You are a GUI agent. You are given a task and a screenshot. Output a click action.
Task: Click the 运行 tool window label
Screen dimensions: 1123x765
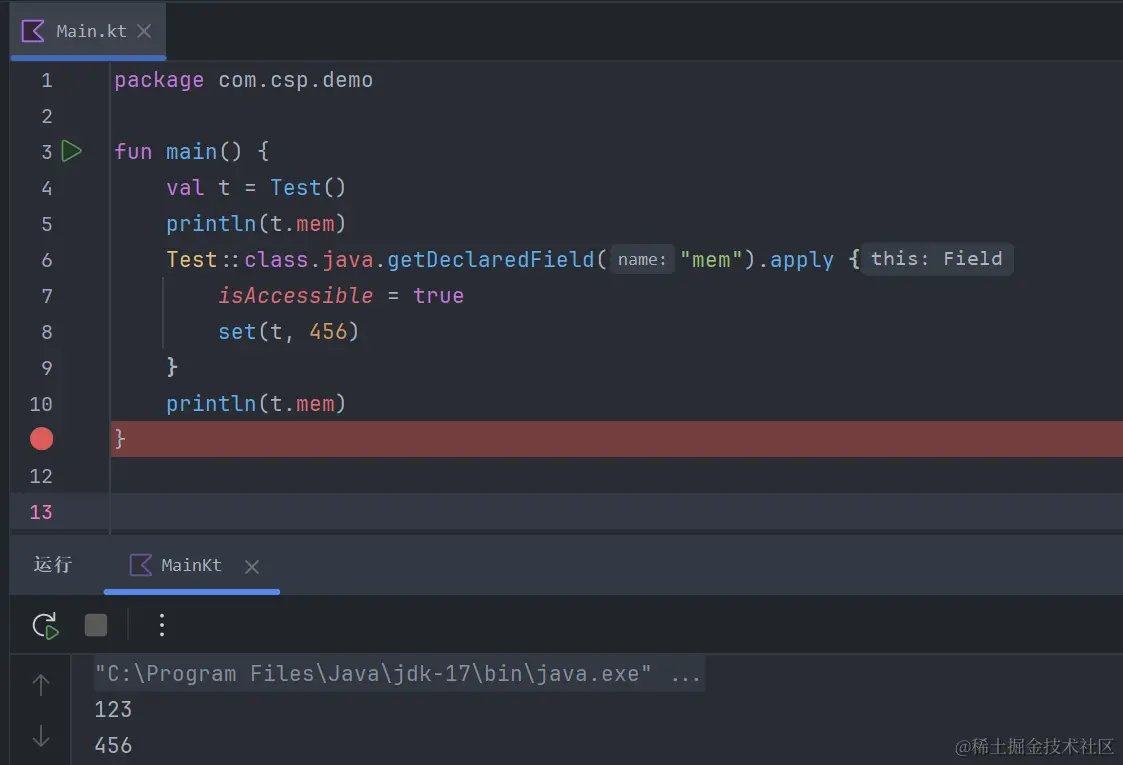coord(53,564)
